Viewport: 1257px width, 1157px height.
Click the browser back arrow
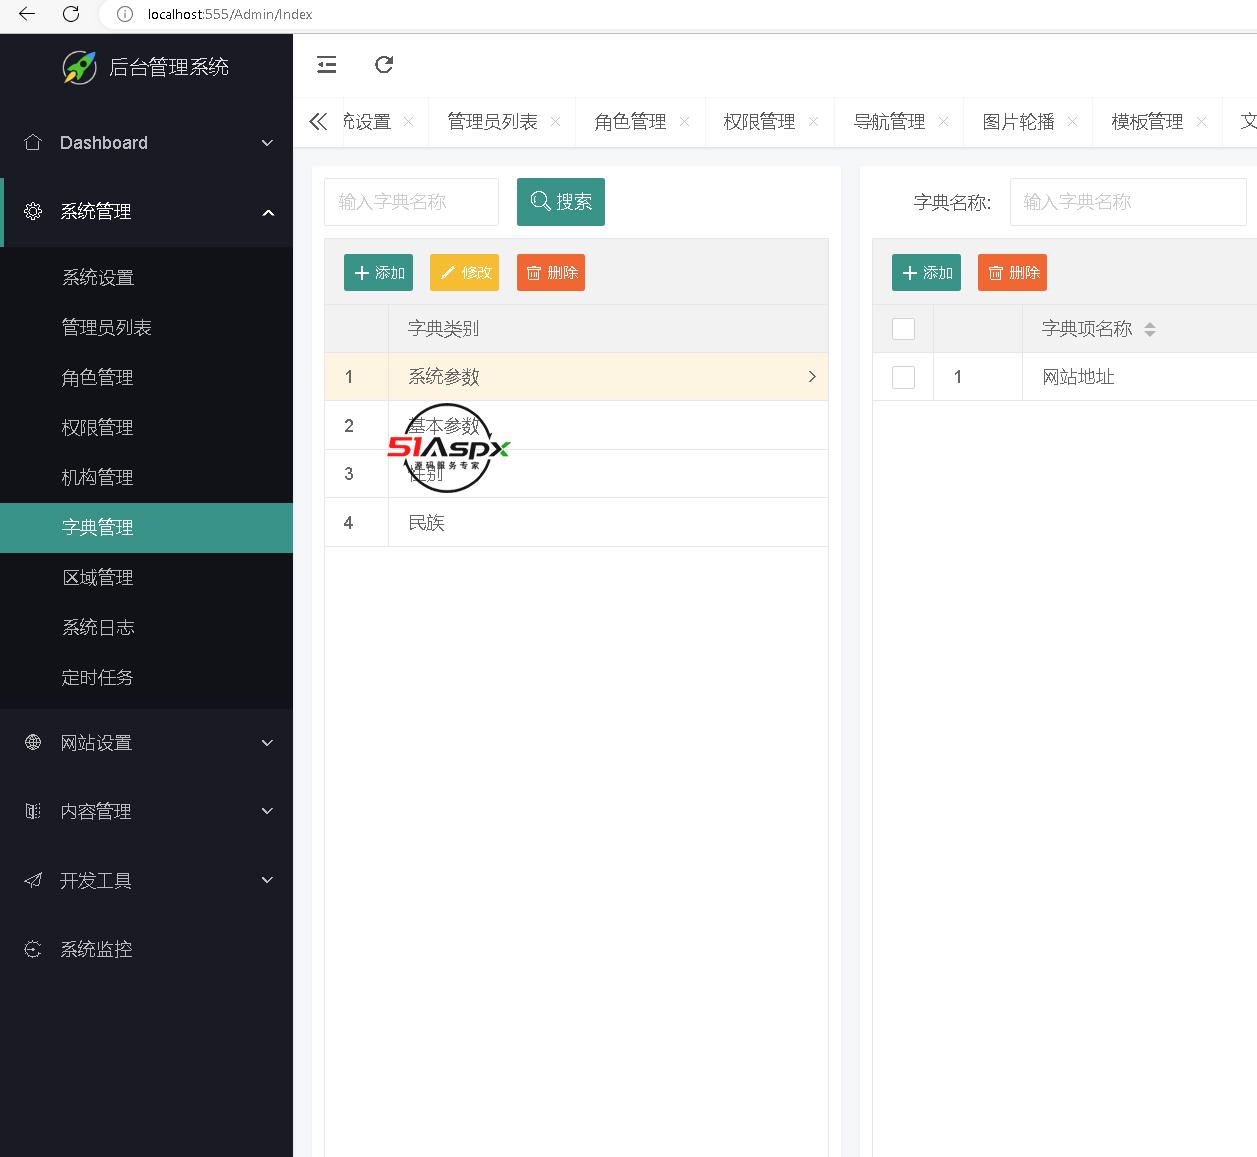pos(27,14)
